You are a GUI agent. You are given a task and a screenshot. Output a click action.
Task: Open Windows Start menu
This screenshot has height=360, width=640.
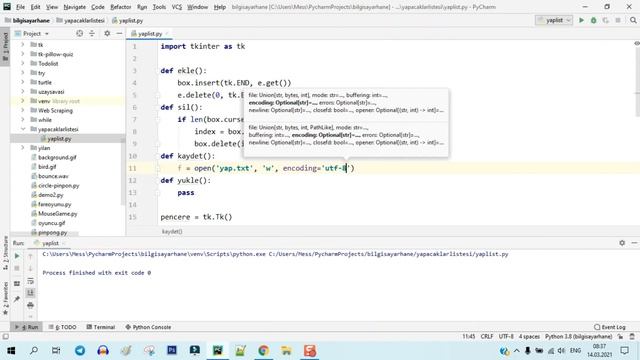(11, 351)
